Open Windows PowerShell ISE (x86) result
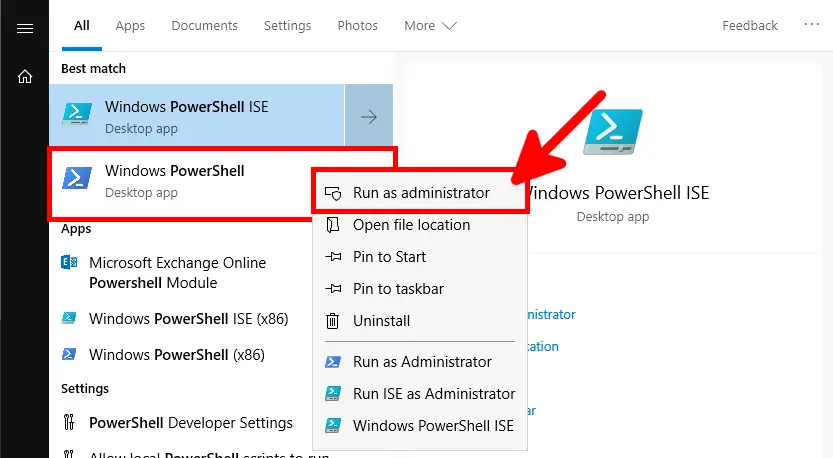This screenshot has width=833, height=458. click(181, 319)
